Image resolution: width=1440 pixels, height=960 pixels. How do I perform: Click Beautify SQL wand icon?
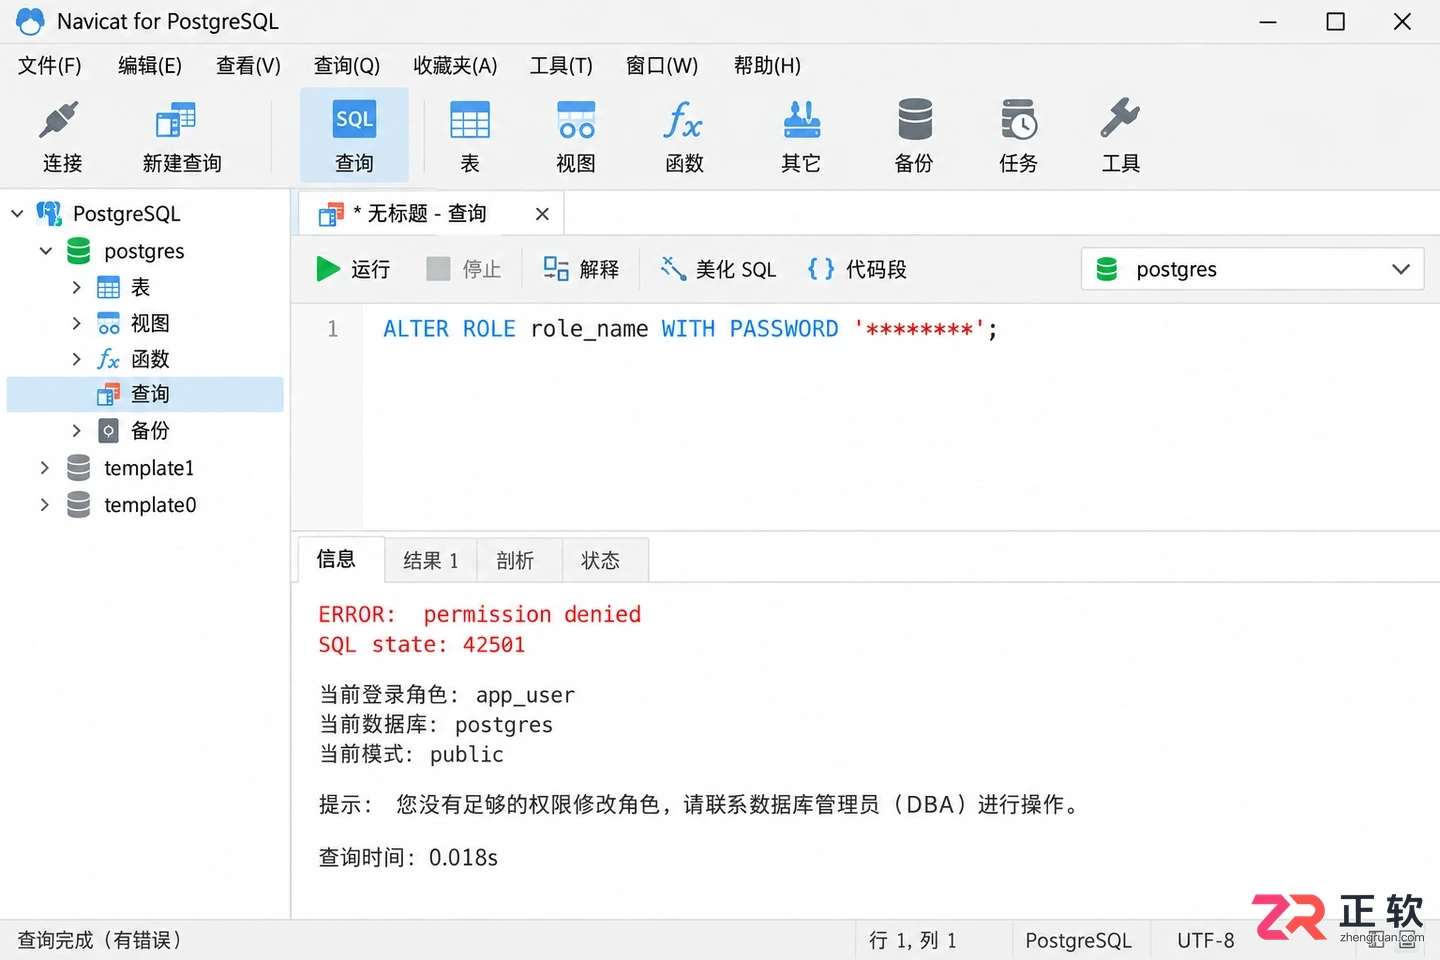(x=673, y=268)
